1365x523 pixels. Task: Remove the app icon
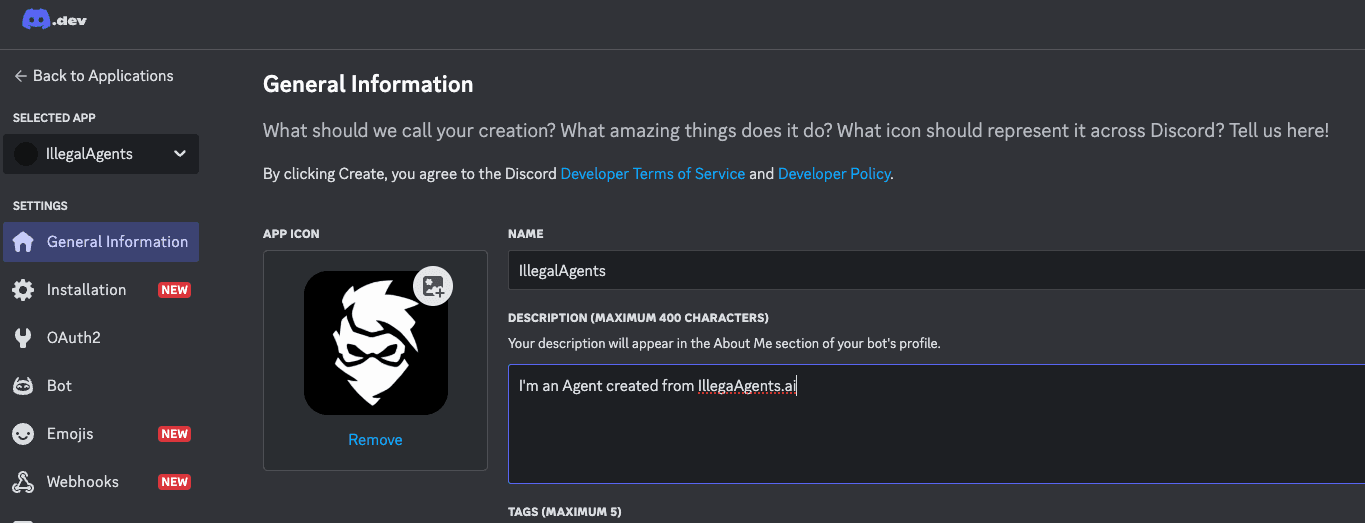pyautogui.click(x=375, y=440)
